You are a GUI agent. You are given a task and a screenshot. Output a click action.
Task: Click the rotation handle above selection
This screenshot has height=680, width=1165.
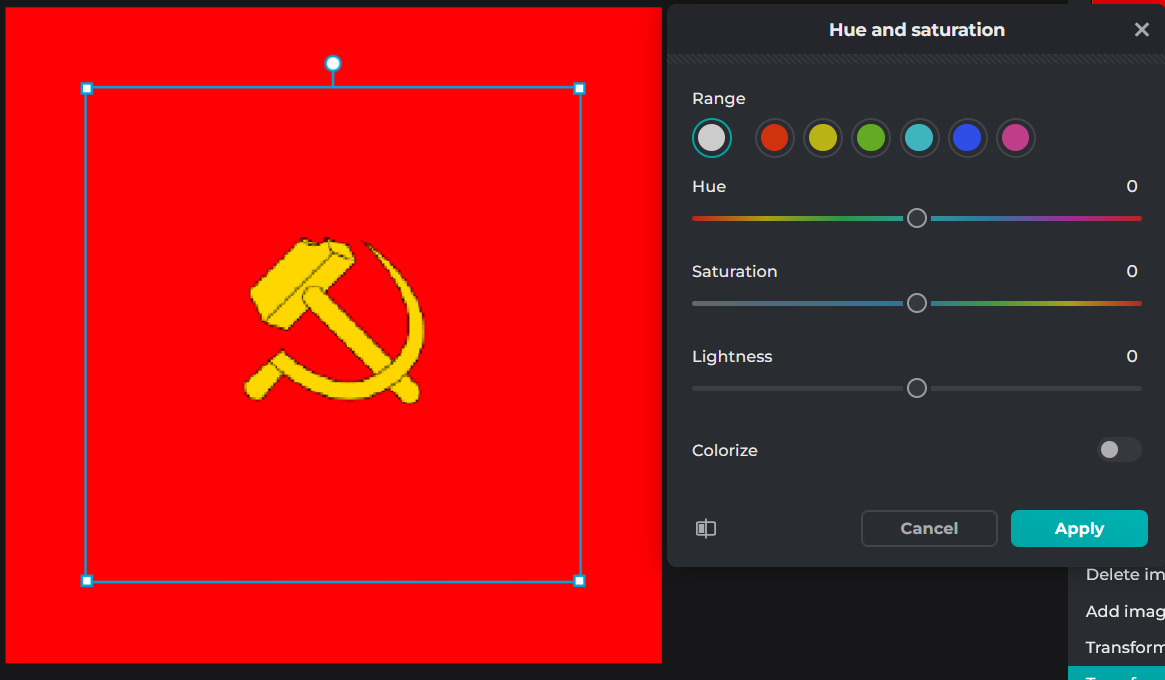333,64
